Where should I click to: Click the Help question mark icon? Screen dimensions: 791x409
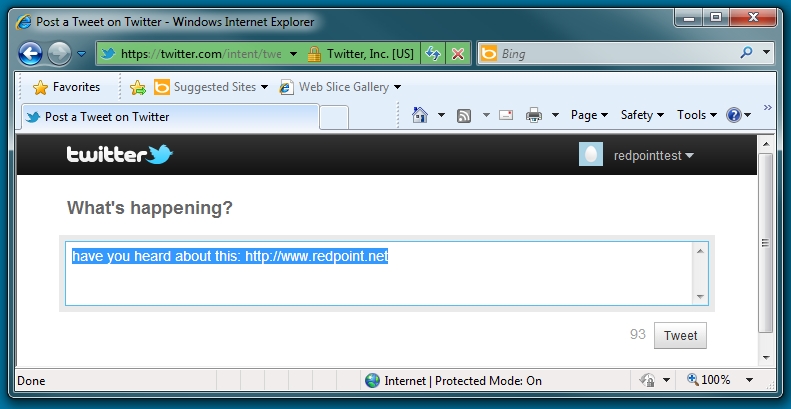[734, 115]
